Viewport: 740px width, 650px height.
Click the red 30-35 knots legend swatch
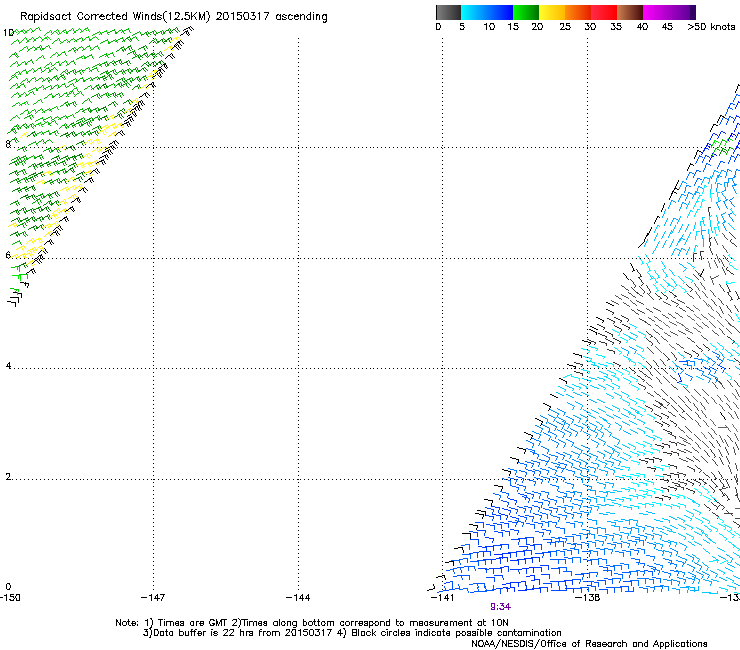coord(604,12)
